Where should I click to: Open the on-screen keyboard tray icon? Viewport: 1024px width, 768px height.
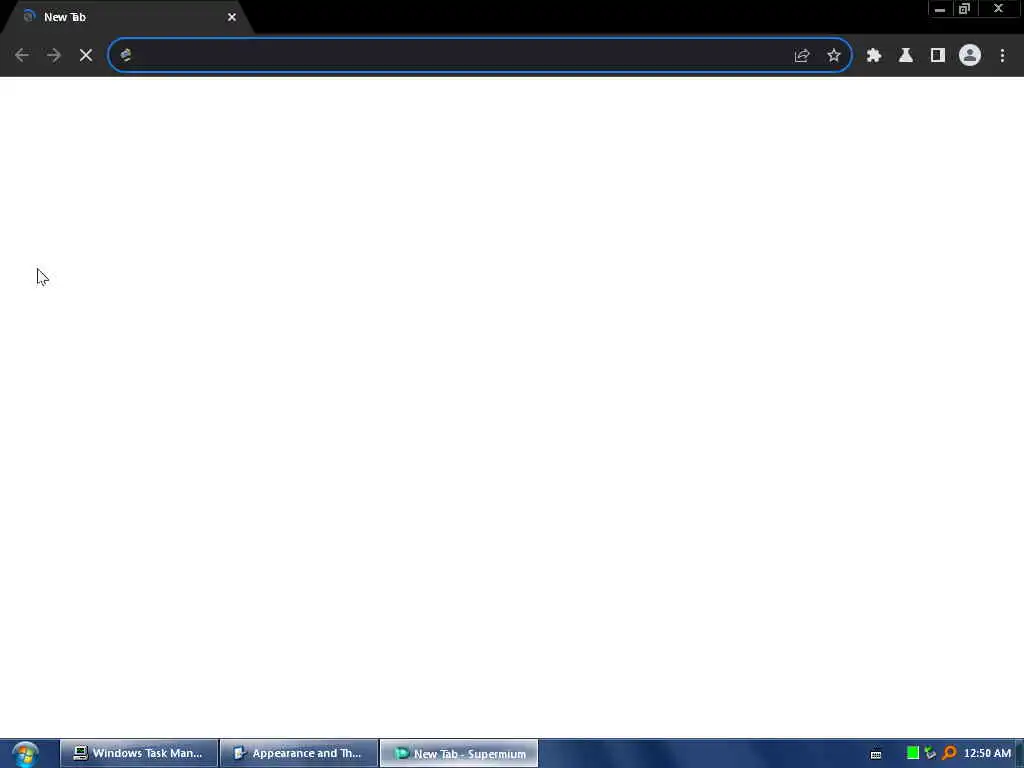[876, 754]
